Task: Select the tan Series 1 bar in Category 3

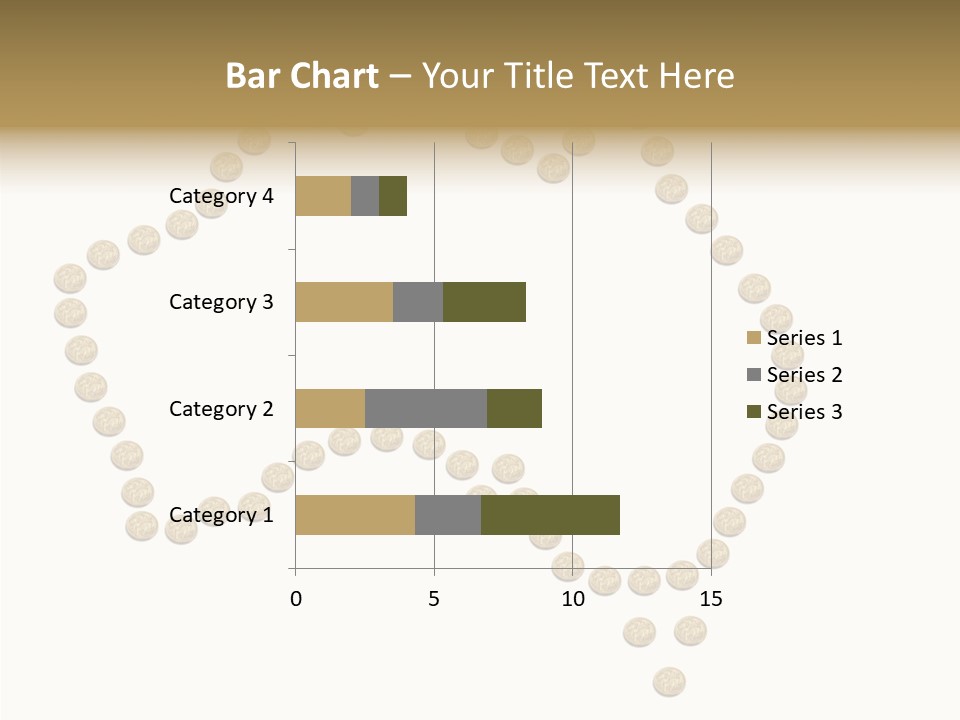Action: [344, 302]
